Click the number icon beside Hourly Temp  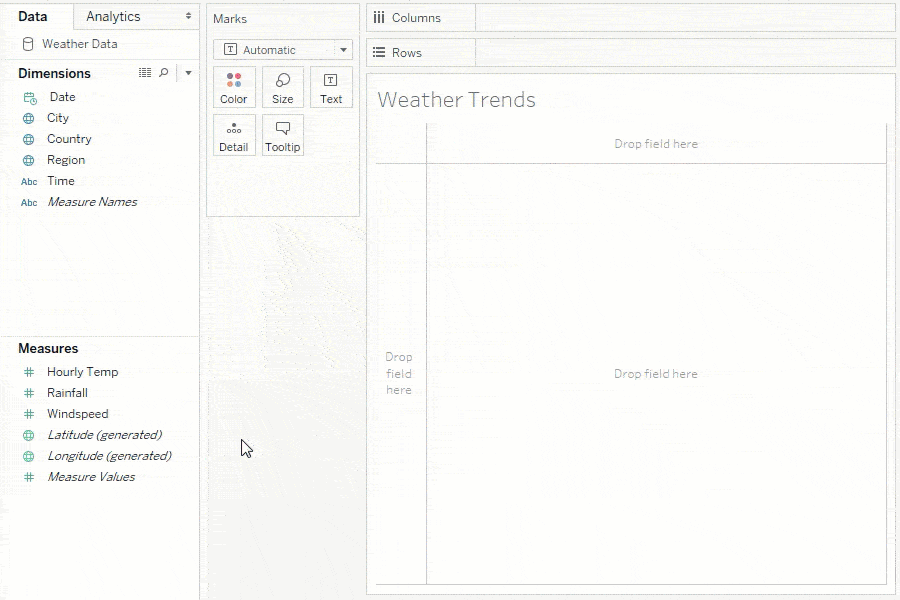pos(31,371)
